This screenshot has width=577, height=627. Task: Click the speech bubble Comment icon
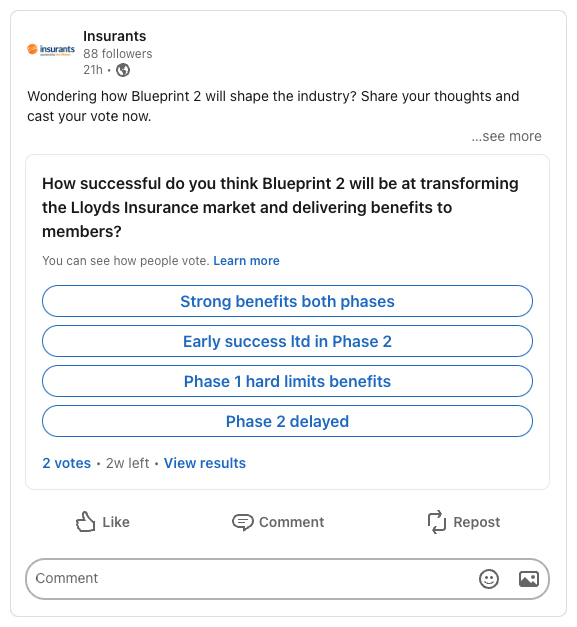click(243, 522)
